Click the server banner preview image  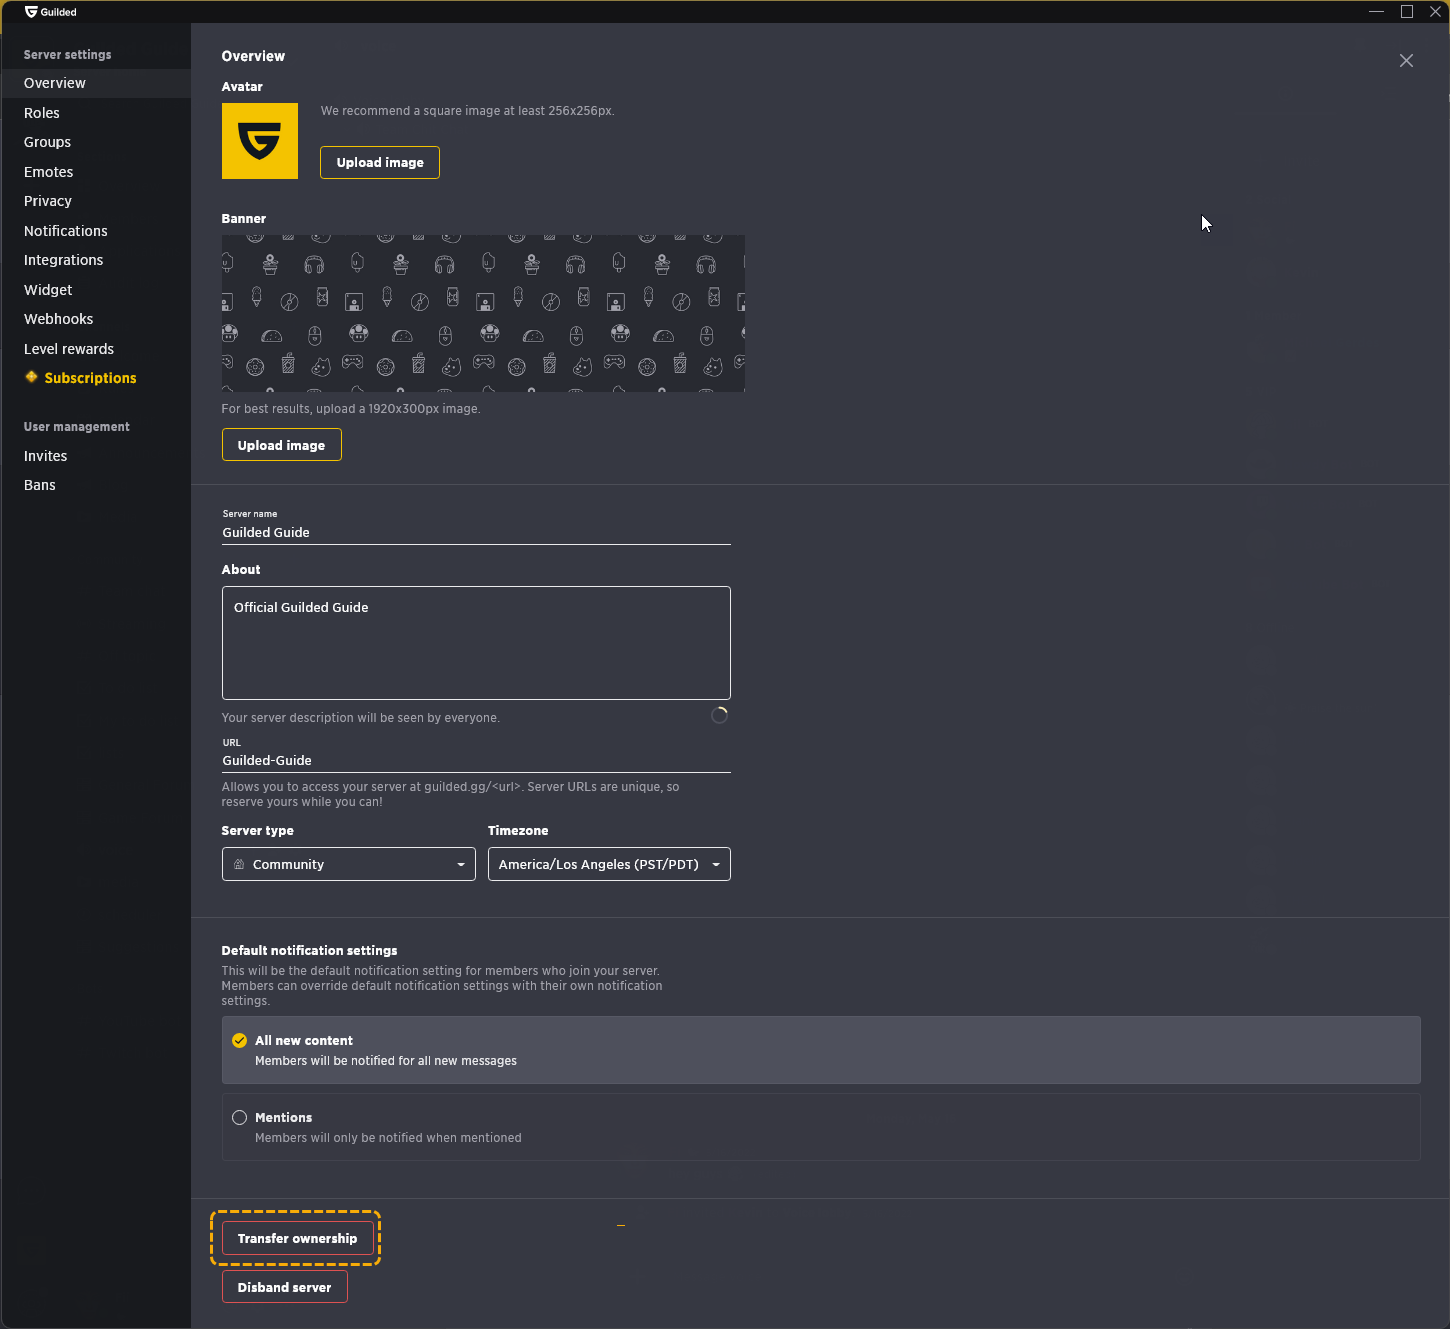pyautogui.click(x=483, y=313)
